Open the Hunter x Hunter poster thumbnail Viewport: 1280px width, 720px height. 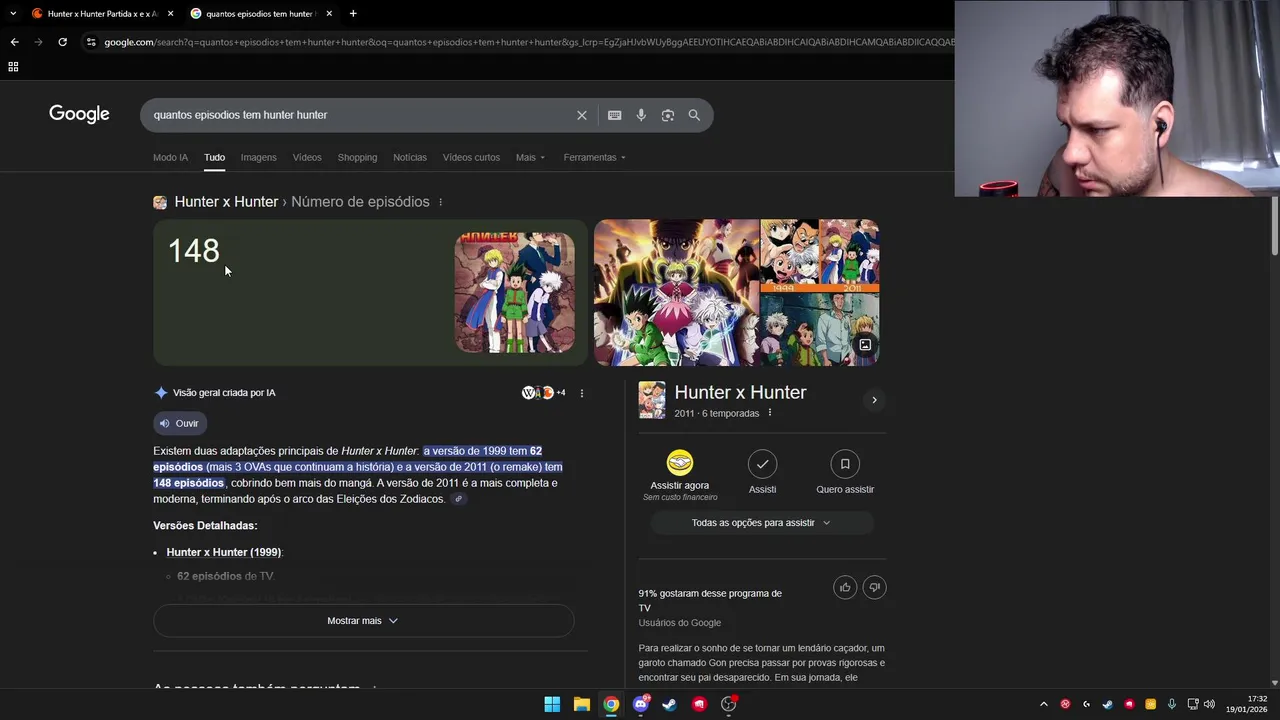tap(515, 292)
